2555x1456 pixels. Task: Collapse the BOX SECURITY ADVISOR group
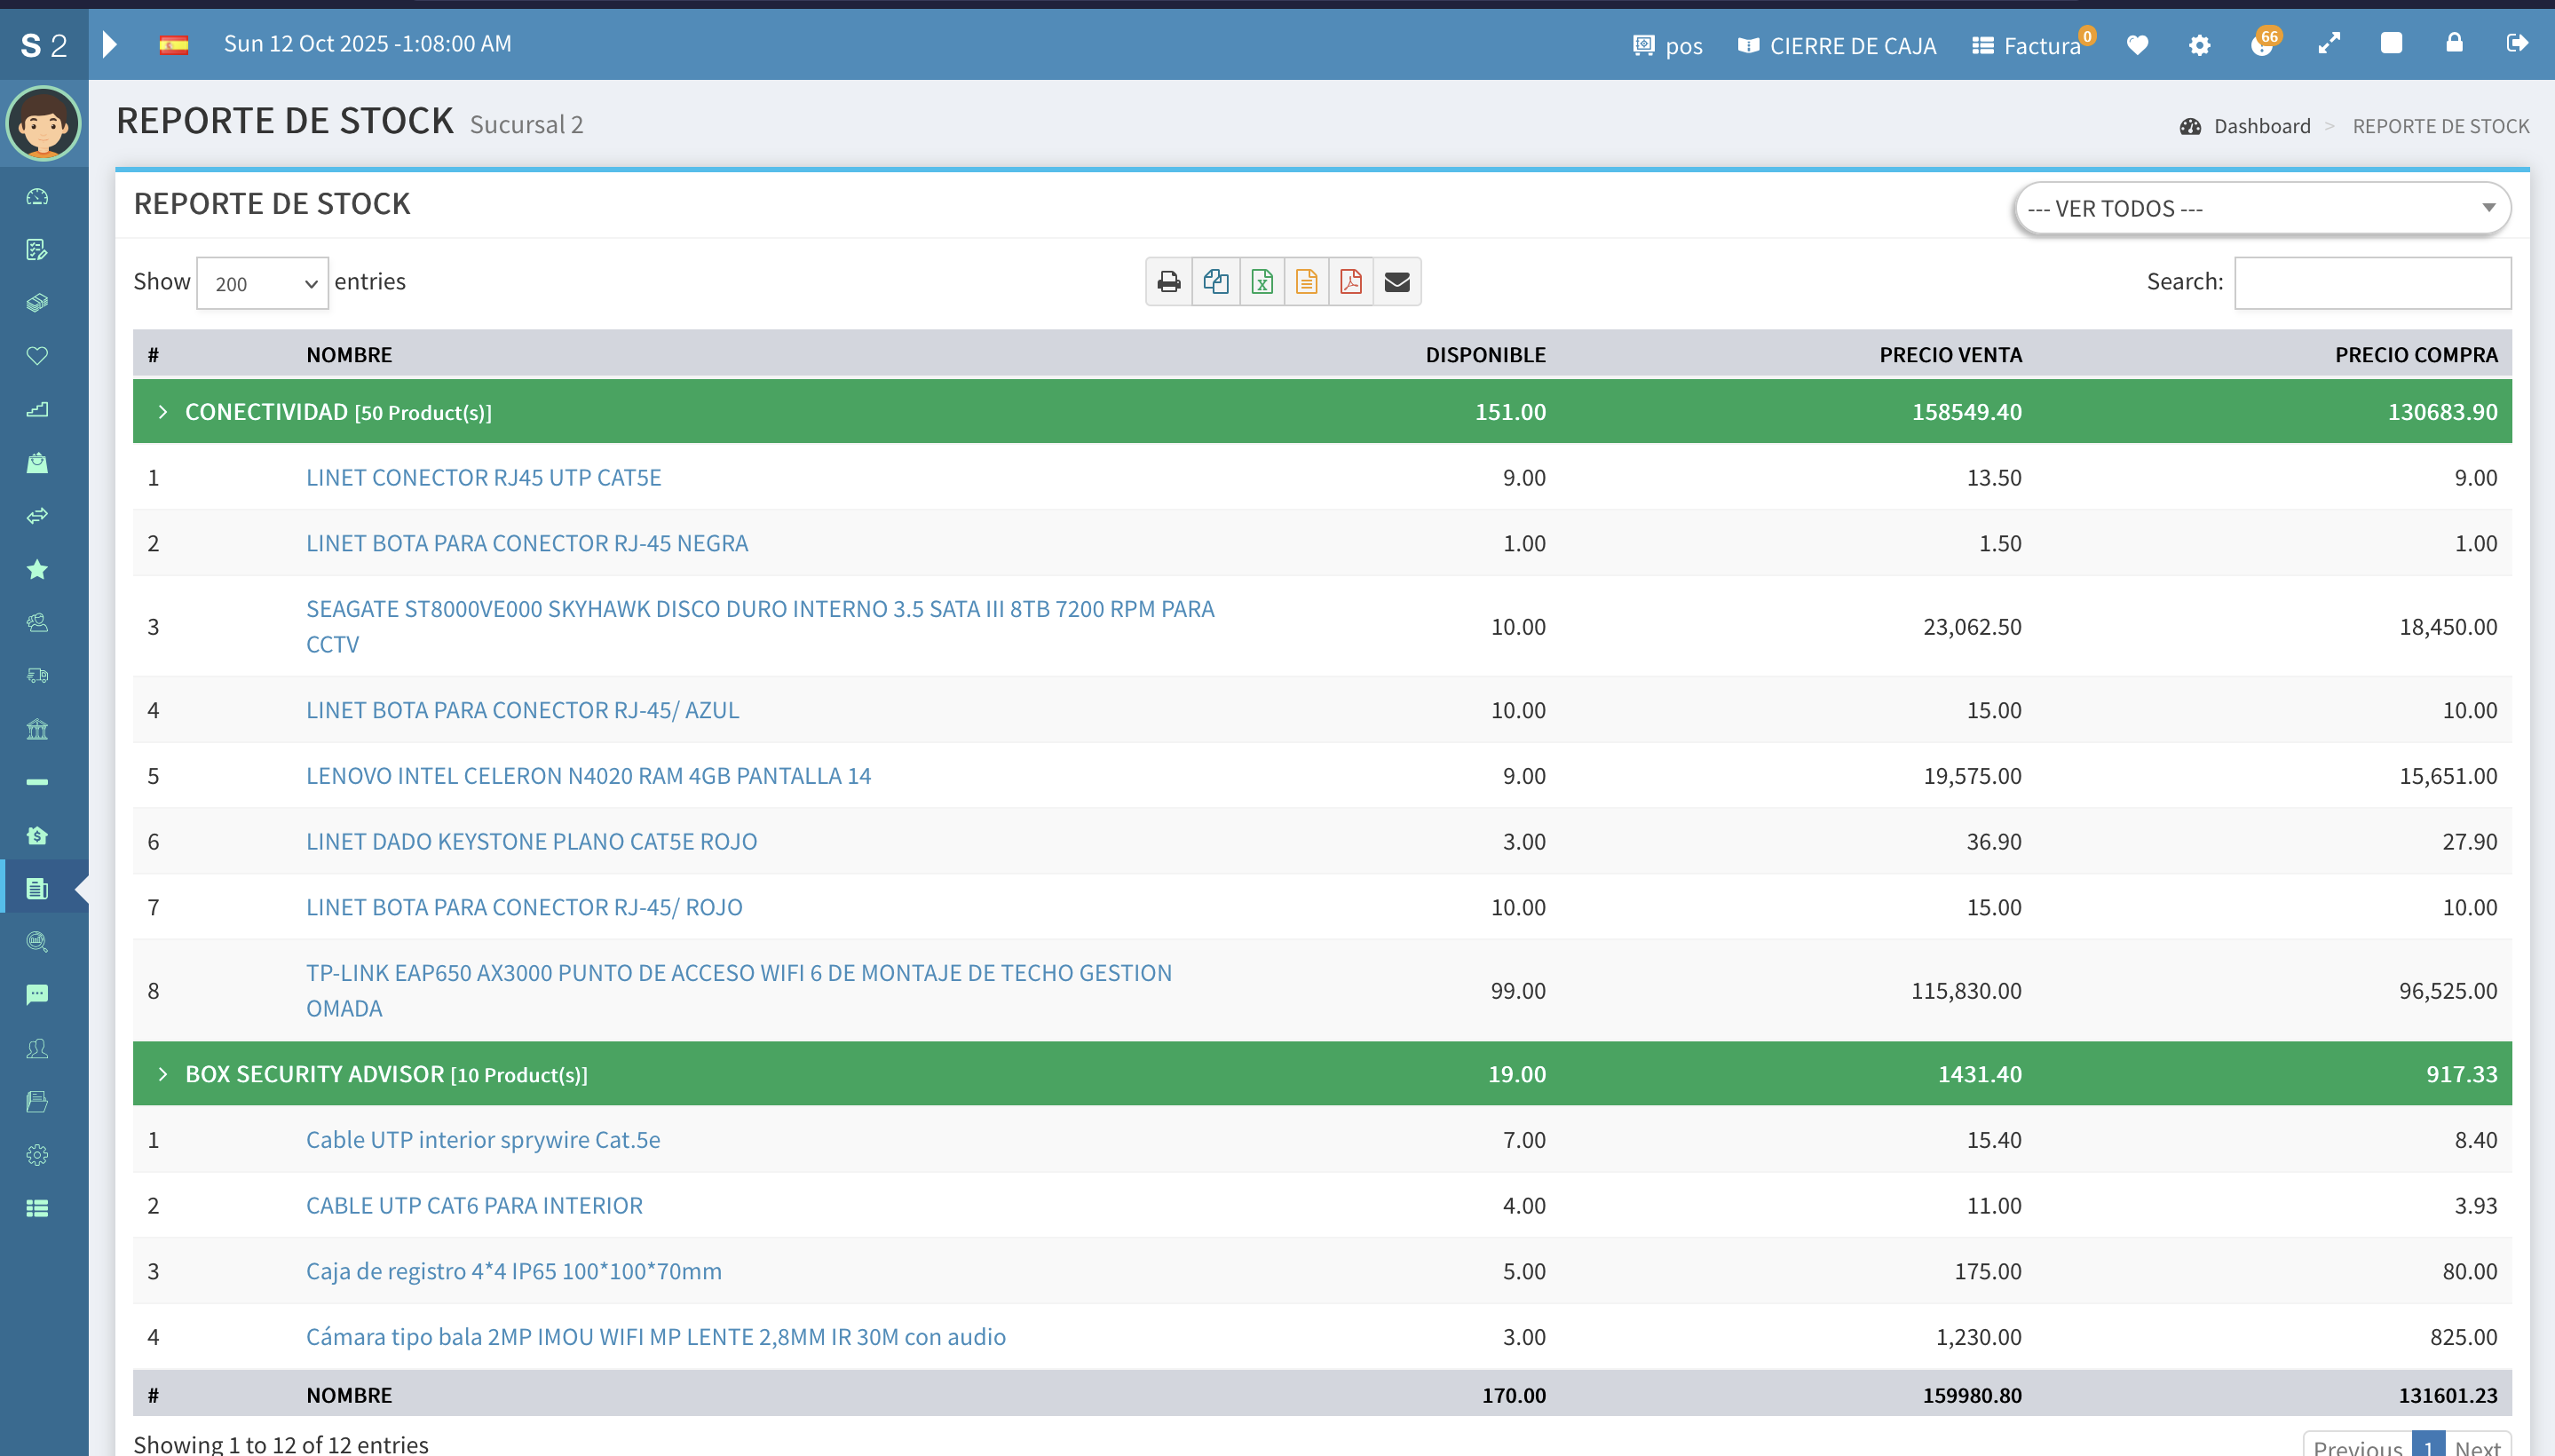[163, 1074]
